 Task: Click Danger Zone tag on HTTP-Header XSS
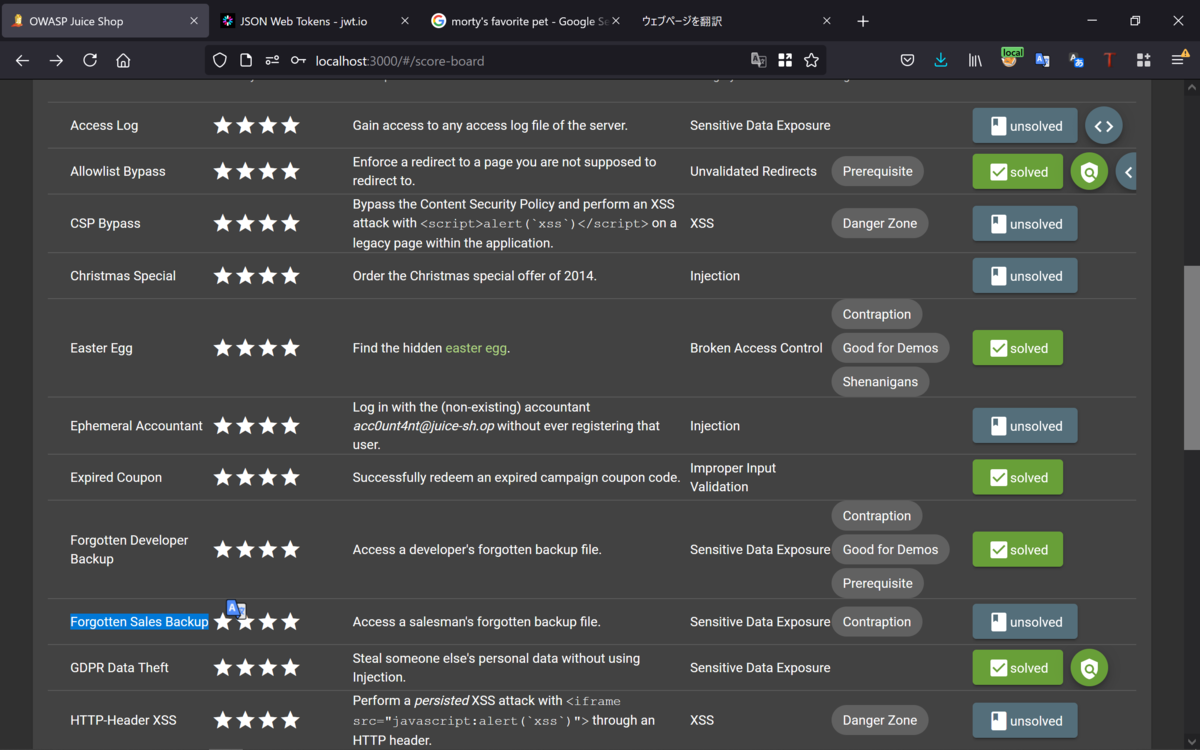pos(879,720)
